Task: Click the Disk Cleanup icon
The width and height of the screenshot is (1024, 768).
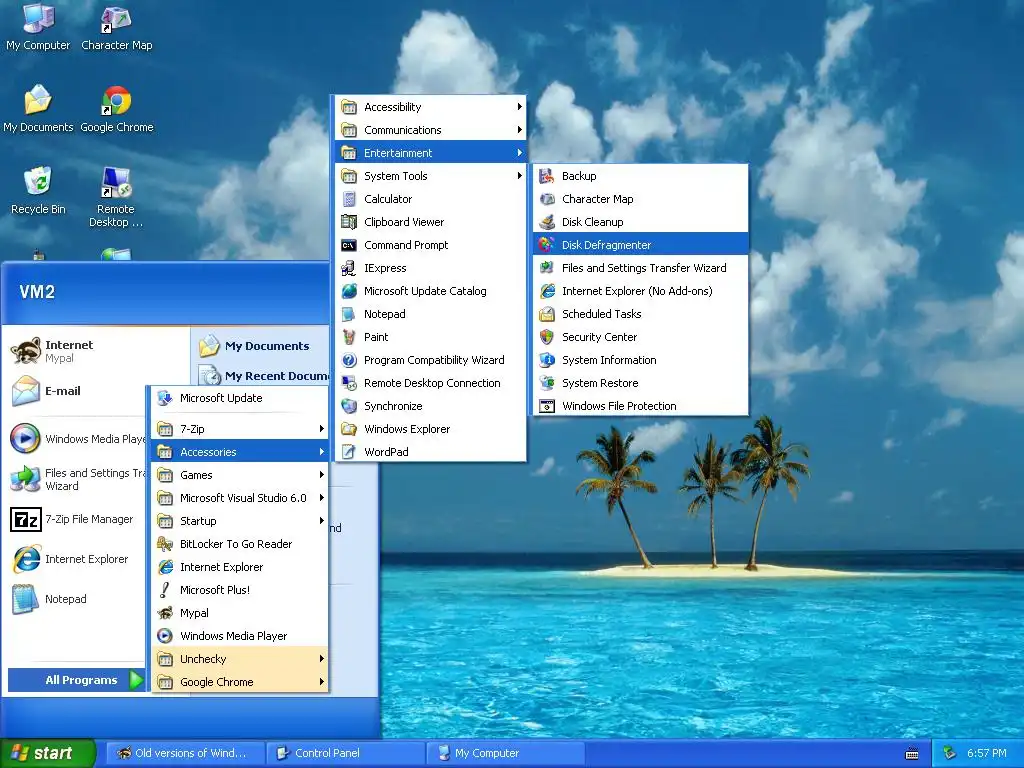Action: tap(547, 222)
